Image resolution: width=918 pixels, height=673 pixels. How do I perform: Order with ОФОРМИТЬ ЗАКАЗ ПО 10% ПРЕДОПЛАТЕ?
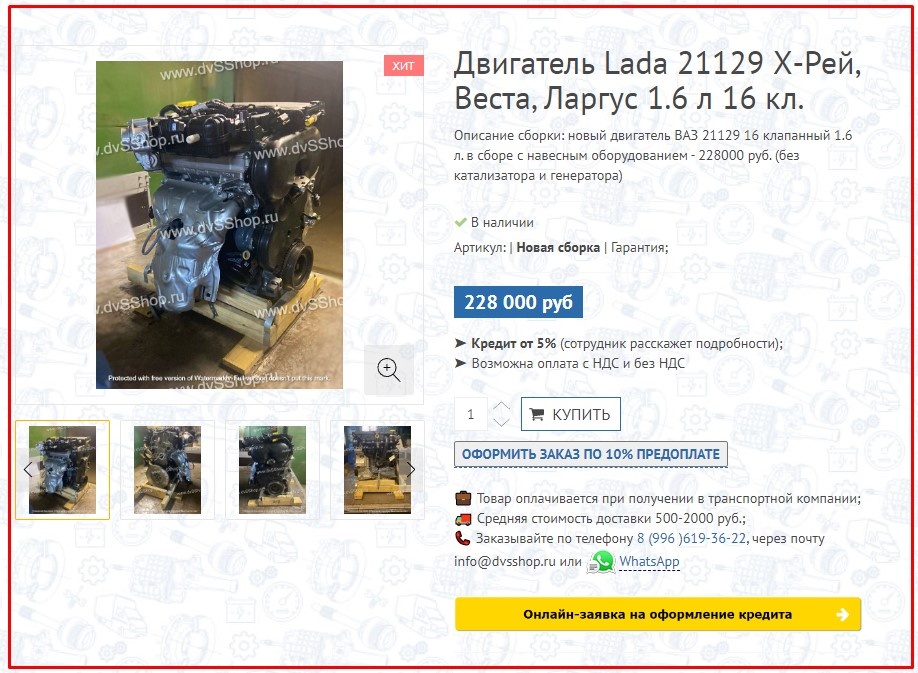591,454
